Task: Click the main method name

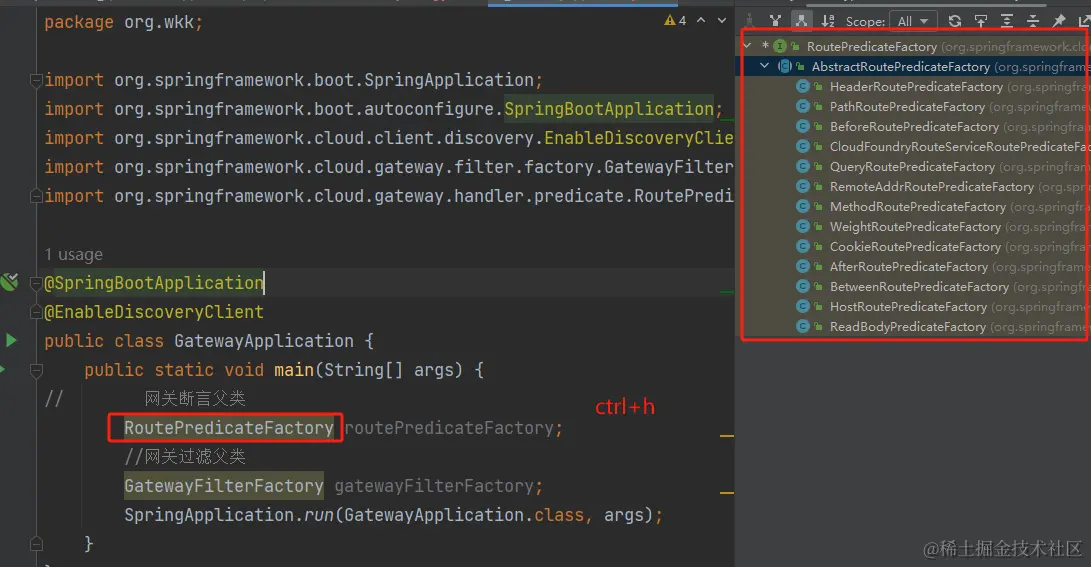Action: coord(294,370)
